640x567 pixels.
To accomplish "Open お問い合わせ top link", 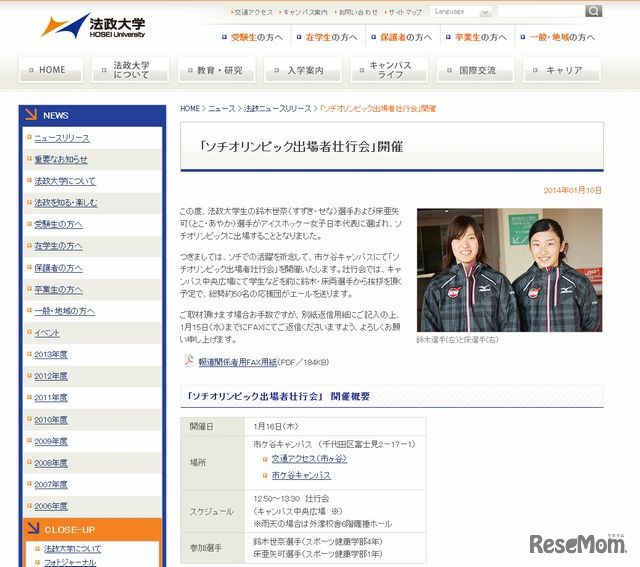I will 356,12.
